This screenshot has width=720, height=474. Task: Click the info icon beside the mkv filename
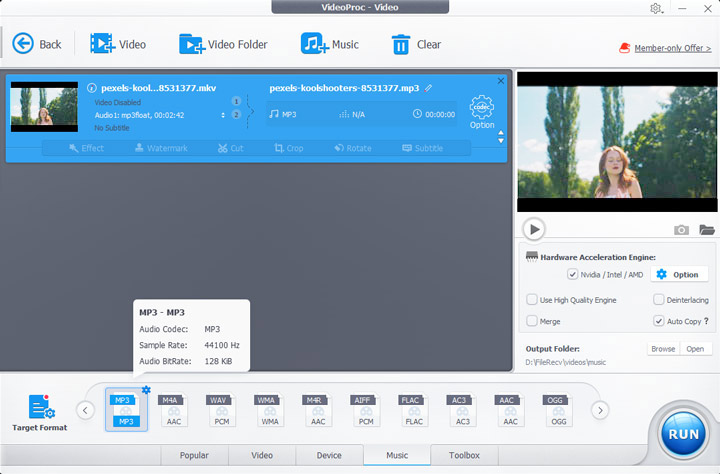pyautogui.click(x=92, y=88)
